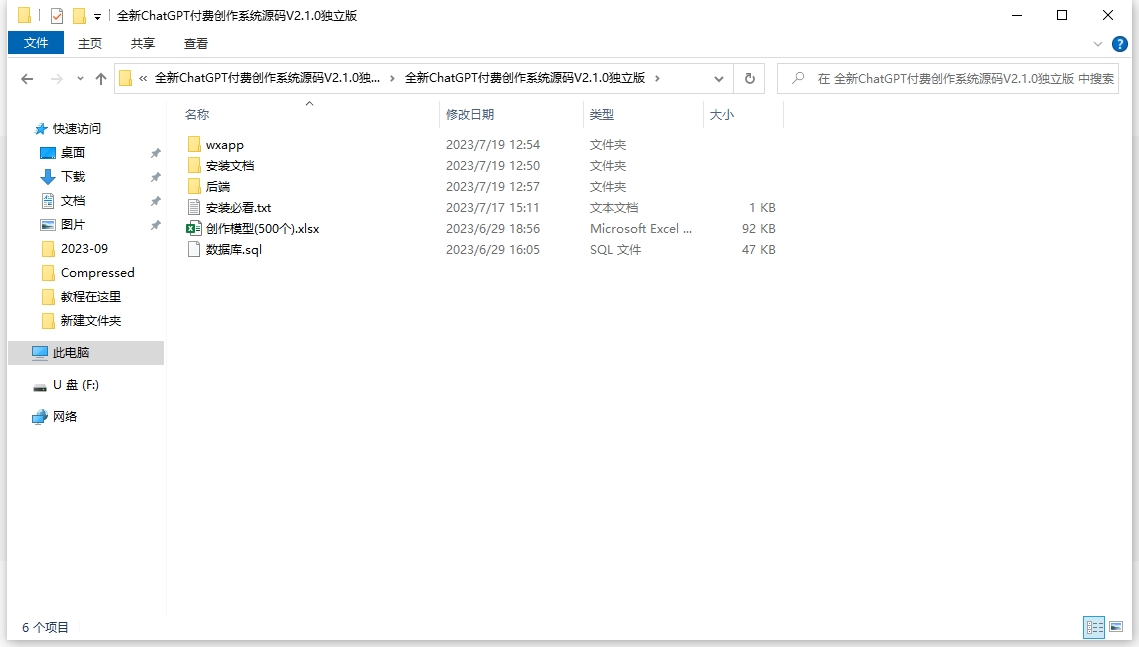Screen dimensions: 1139x647
Task: Go back with the left arrow
Action: tap(27, 78)
